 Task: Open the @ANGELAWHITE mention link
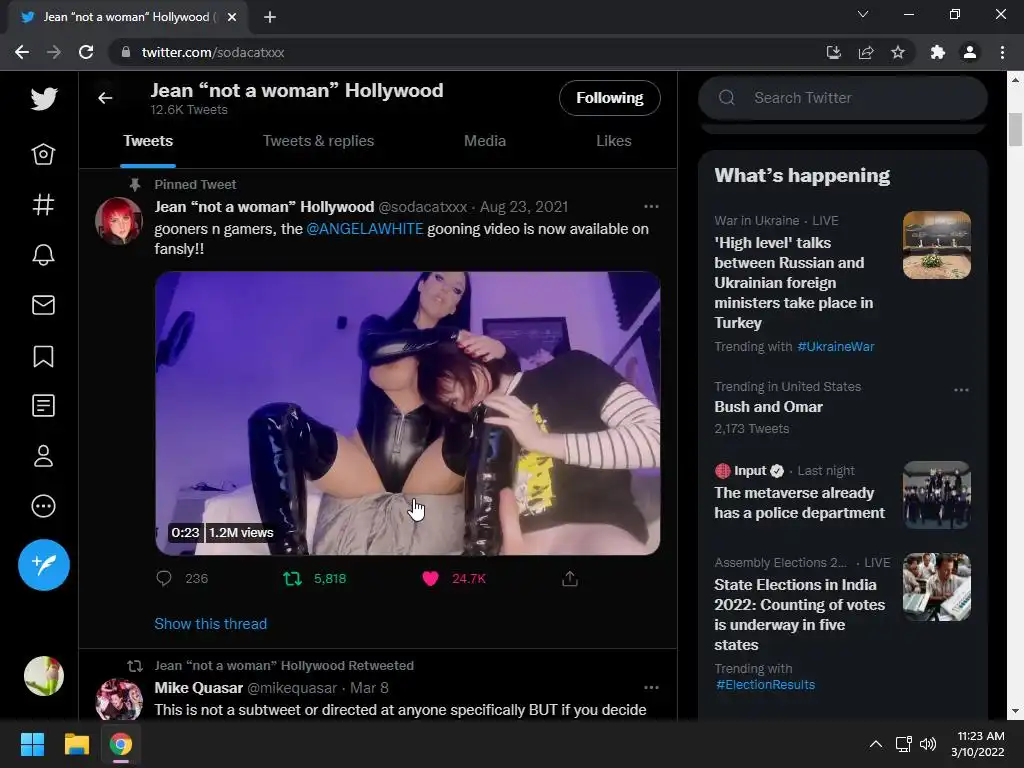(364, 229)
